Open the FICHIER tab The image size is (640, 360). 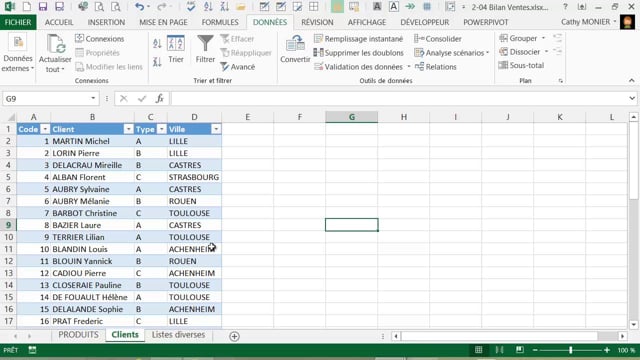point(18,22)
